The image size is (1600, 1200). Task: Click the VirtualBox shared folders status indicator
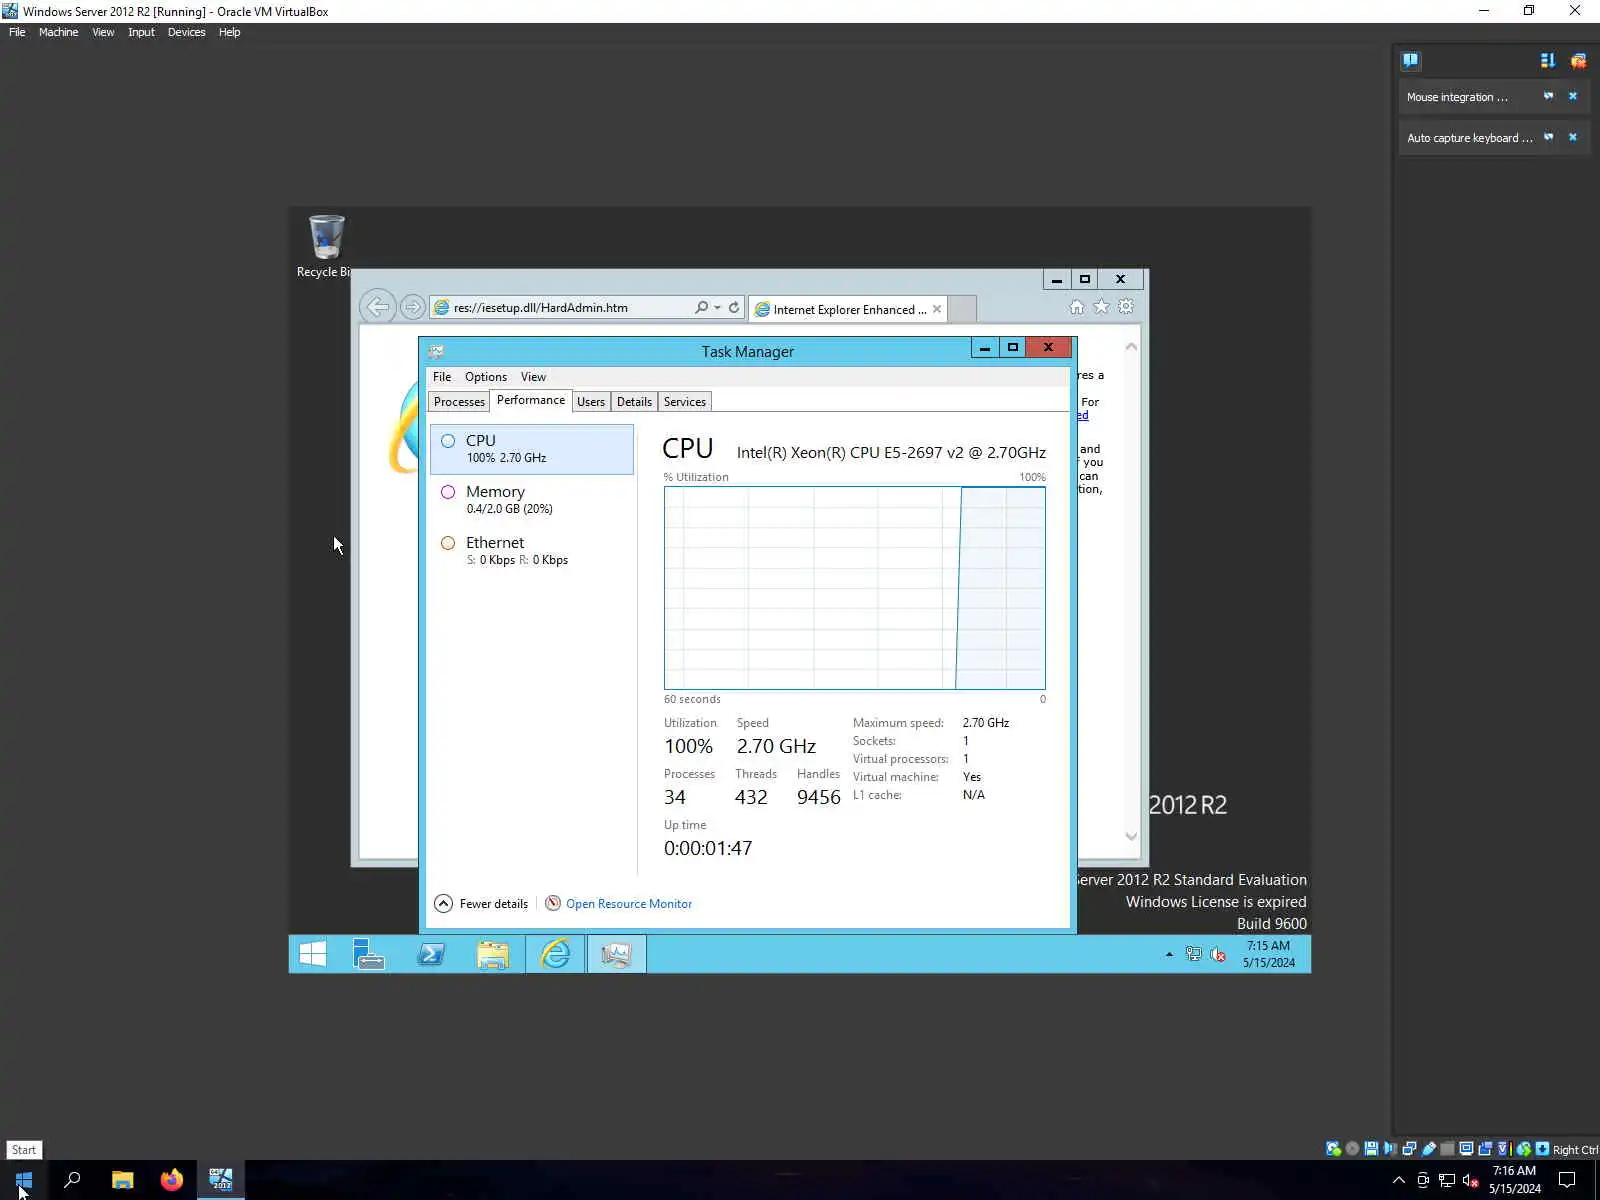1447,1149
